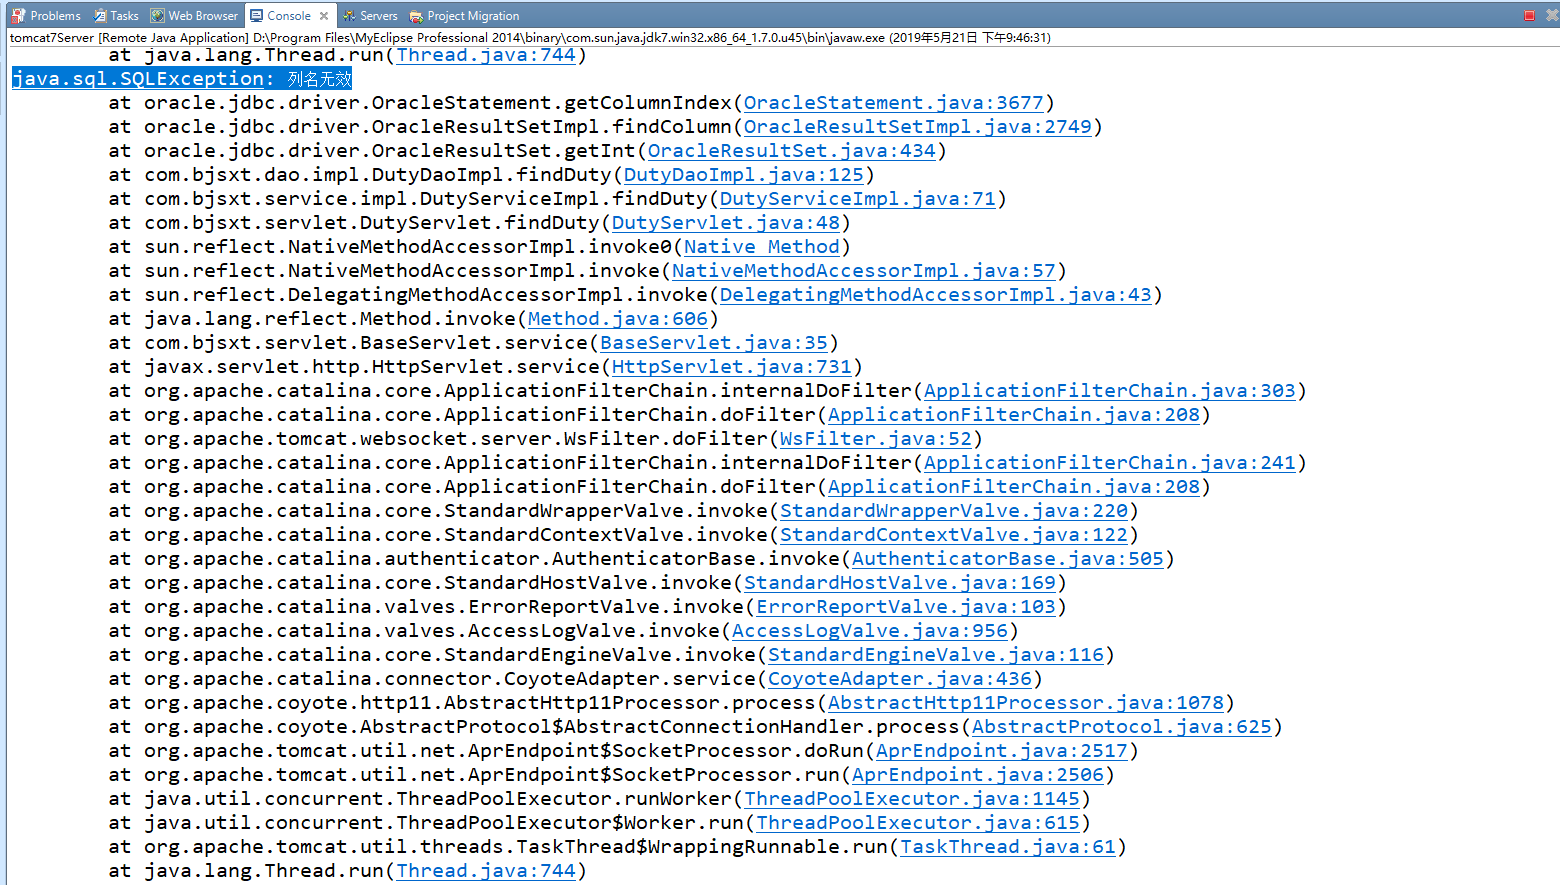Image resolution: width=1560 pixels, height=885 pixels.
Task: Click the Web Browser globe icon
Action: point(156,15)
